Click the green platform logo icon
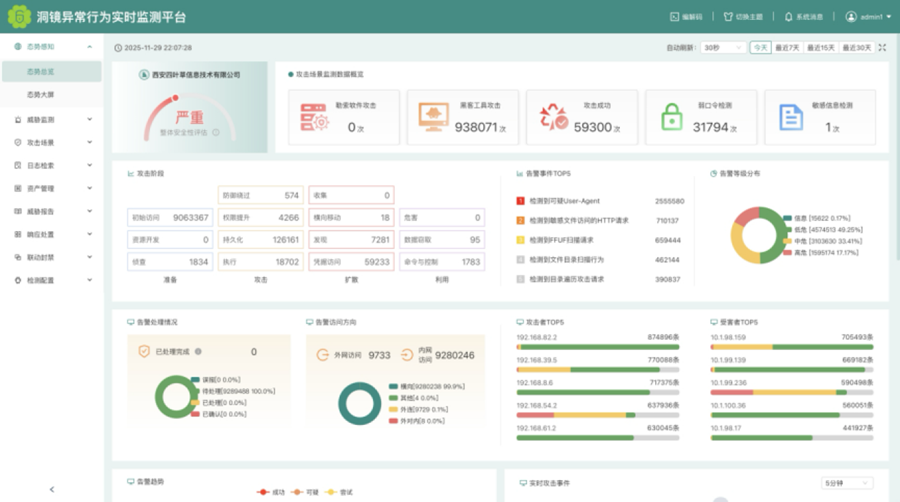Image resolution: width=900 pixels, height=502 pixels. click(19, 17)
